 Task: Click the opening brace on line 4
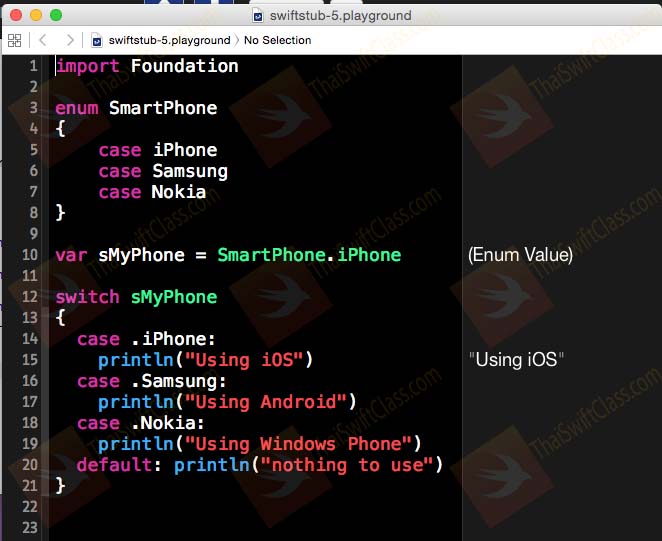(x=60, y=128)
